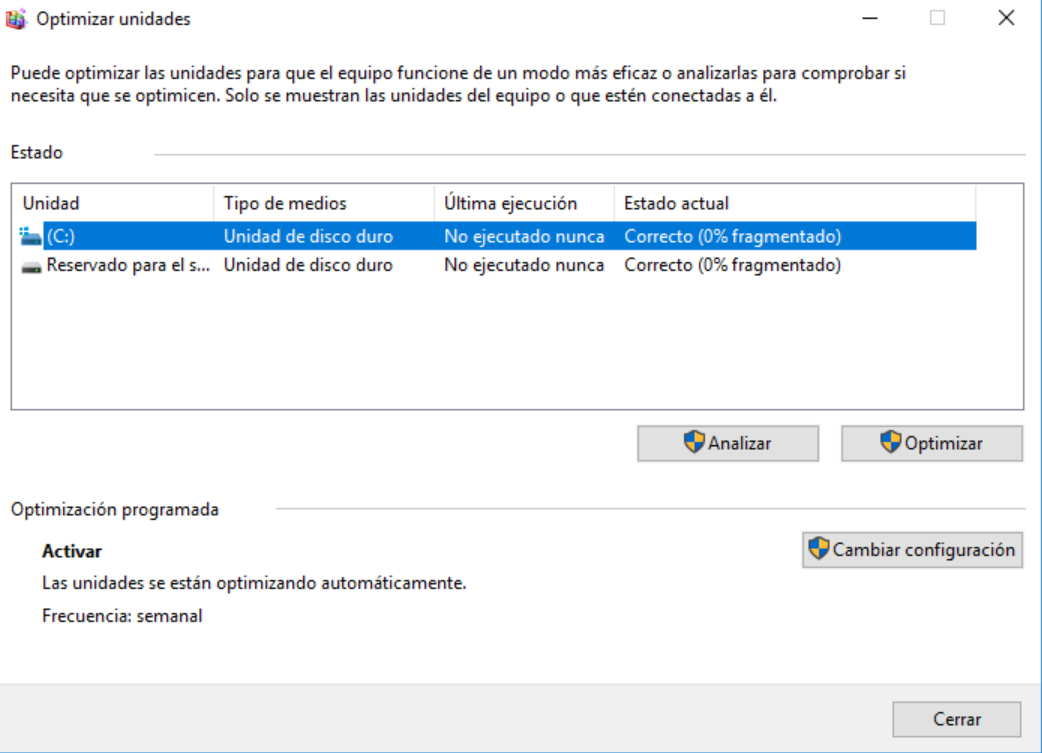Click the shield icon on the Optimizar button
The width and height of the screenshot is (1042, 753).
pos(890,442)
